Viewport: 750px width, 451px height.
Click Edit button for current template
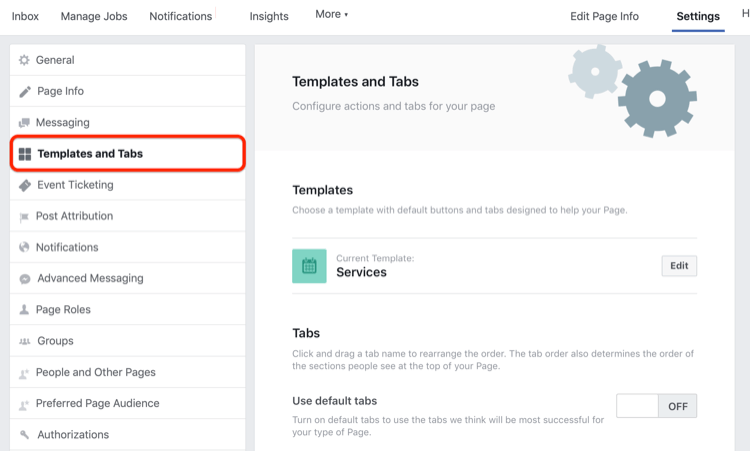pos(679,266)
